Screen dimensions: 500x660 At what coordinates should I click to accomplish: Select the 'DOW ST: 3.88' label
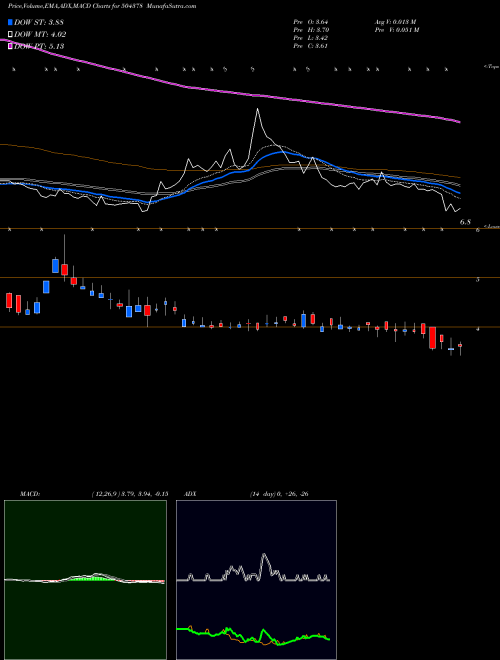pyautogui.click(x=39, y=22)
